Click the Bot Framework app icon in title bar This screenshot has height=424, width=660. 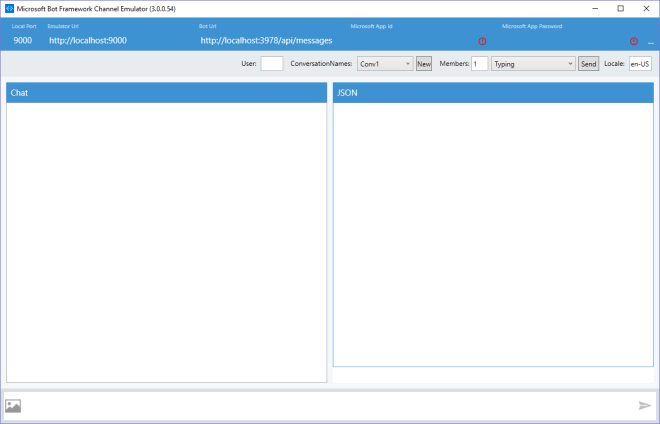[9, 8]
